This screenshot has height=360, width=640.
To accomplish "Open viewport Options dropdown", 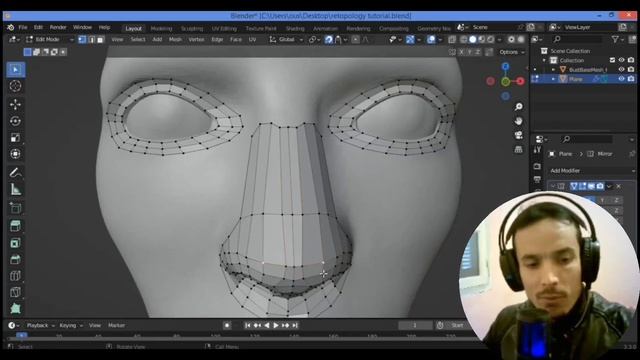I will (511, 52).
